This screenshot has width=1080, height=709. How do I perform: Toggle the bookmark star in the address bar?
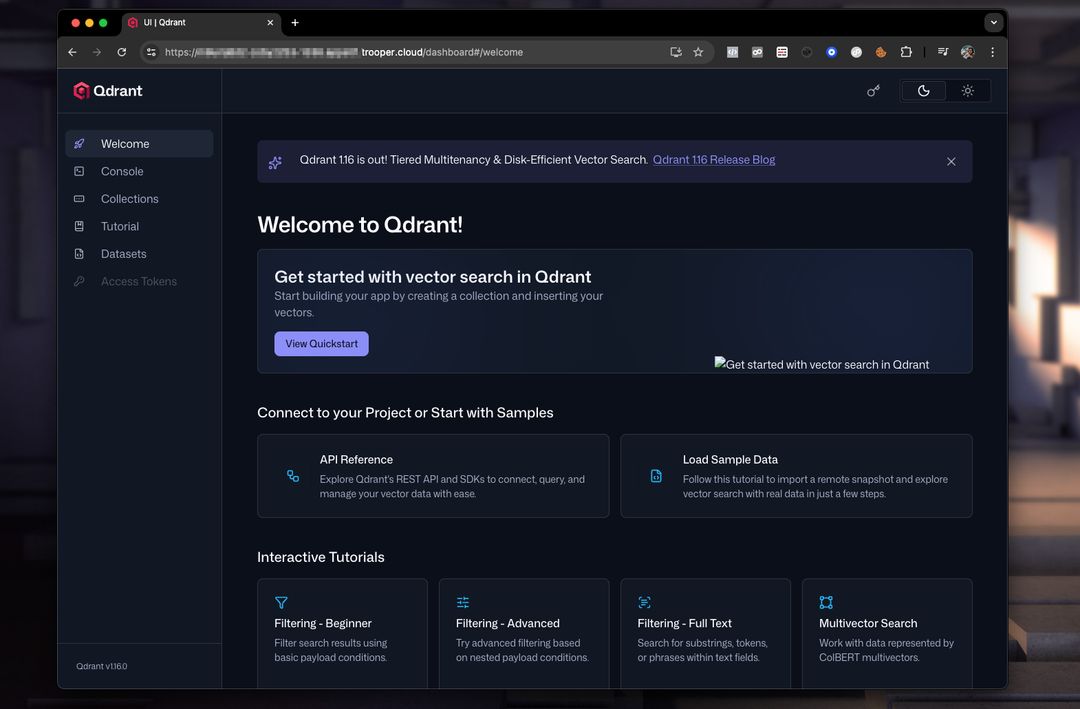pos(698,52)
